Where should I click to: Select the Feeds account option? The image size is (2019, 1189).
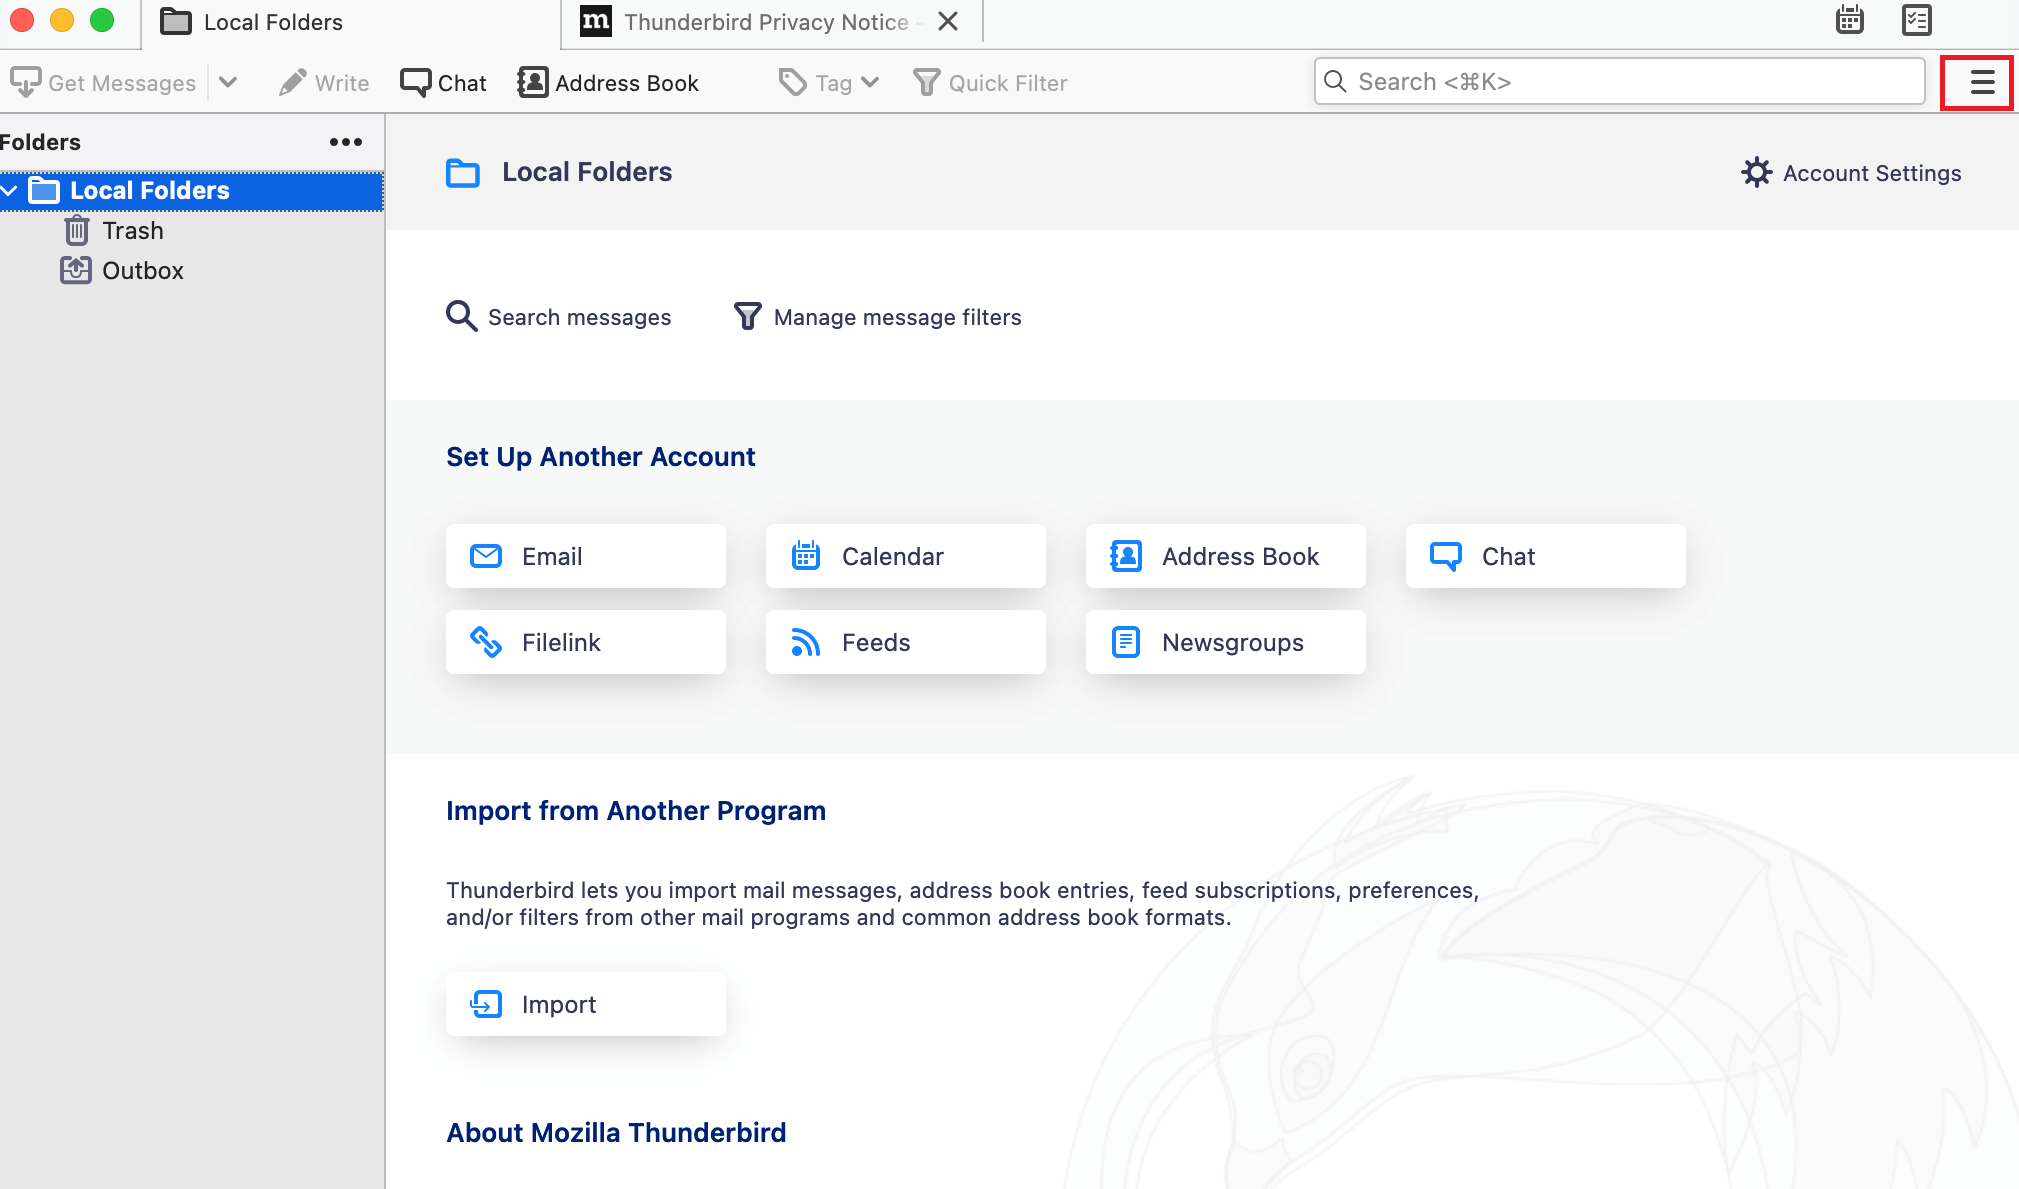click(874, 641)
